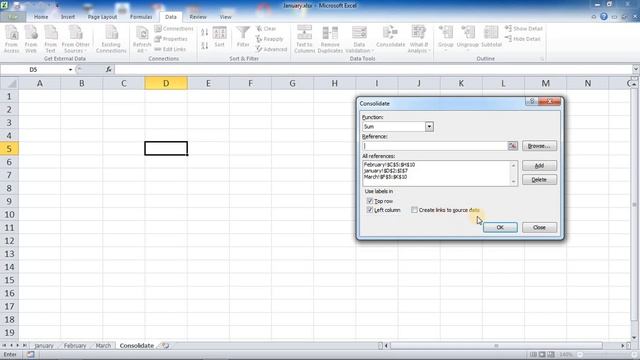Image resolution: width=640 pixels, height=360 pixels.
Task: Select the March reference in the list
Action: point(385,177)
